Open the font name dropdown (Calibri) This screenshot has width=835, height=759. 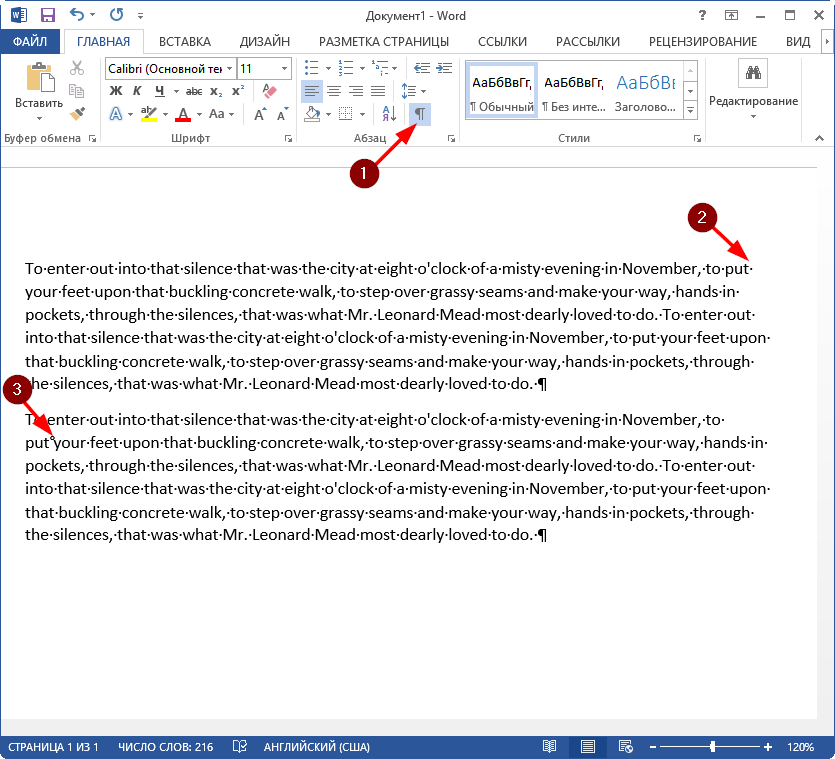coord(229,68)
